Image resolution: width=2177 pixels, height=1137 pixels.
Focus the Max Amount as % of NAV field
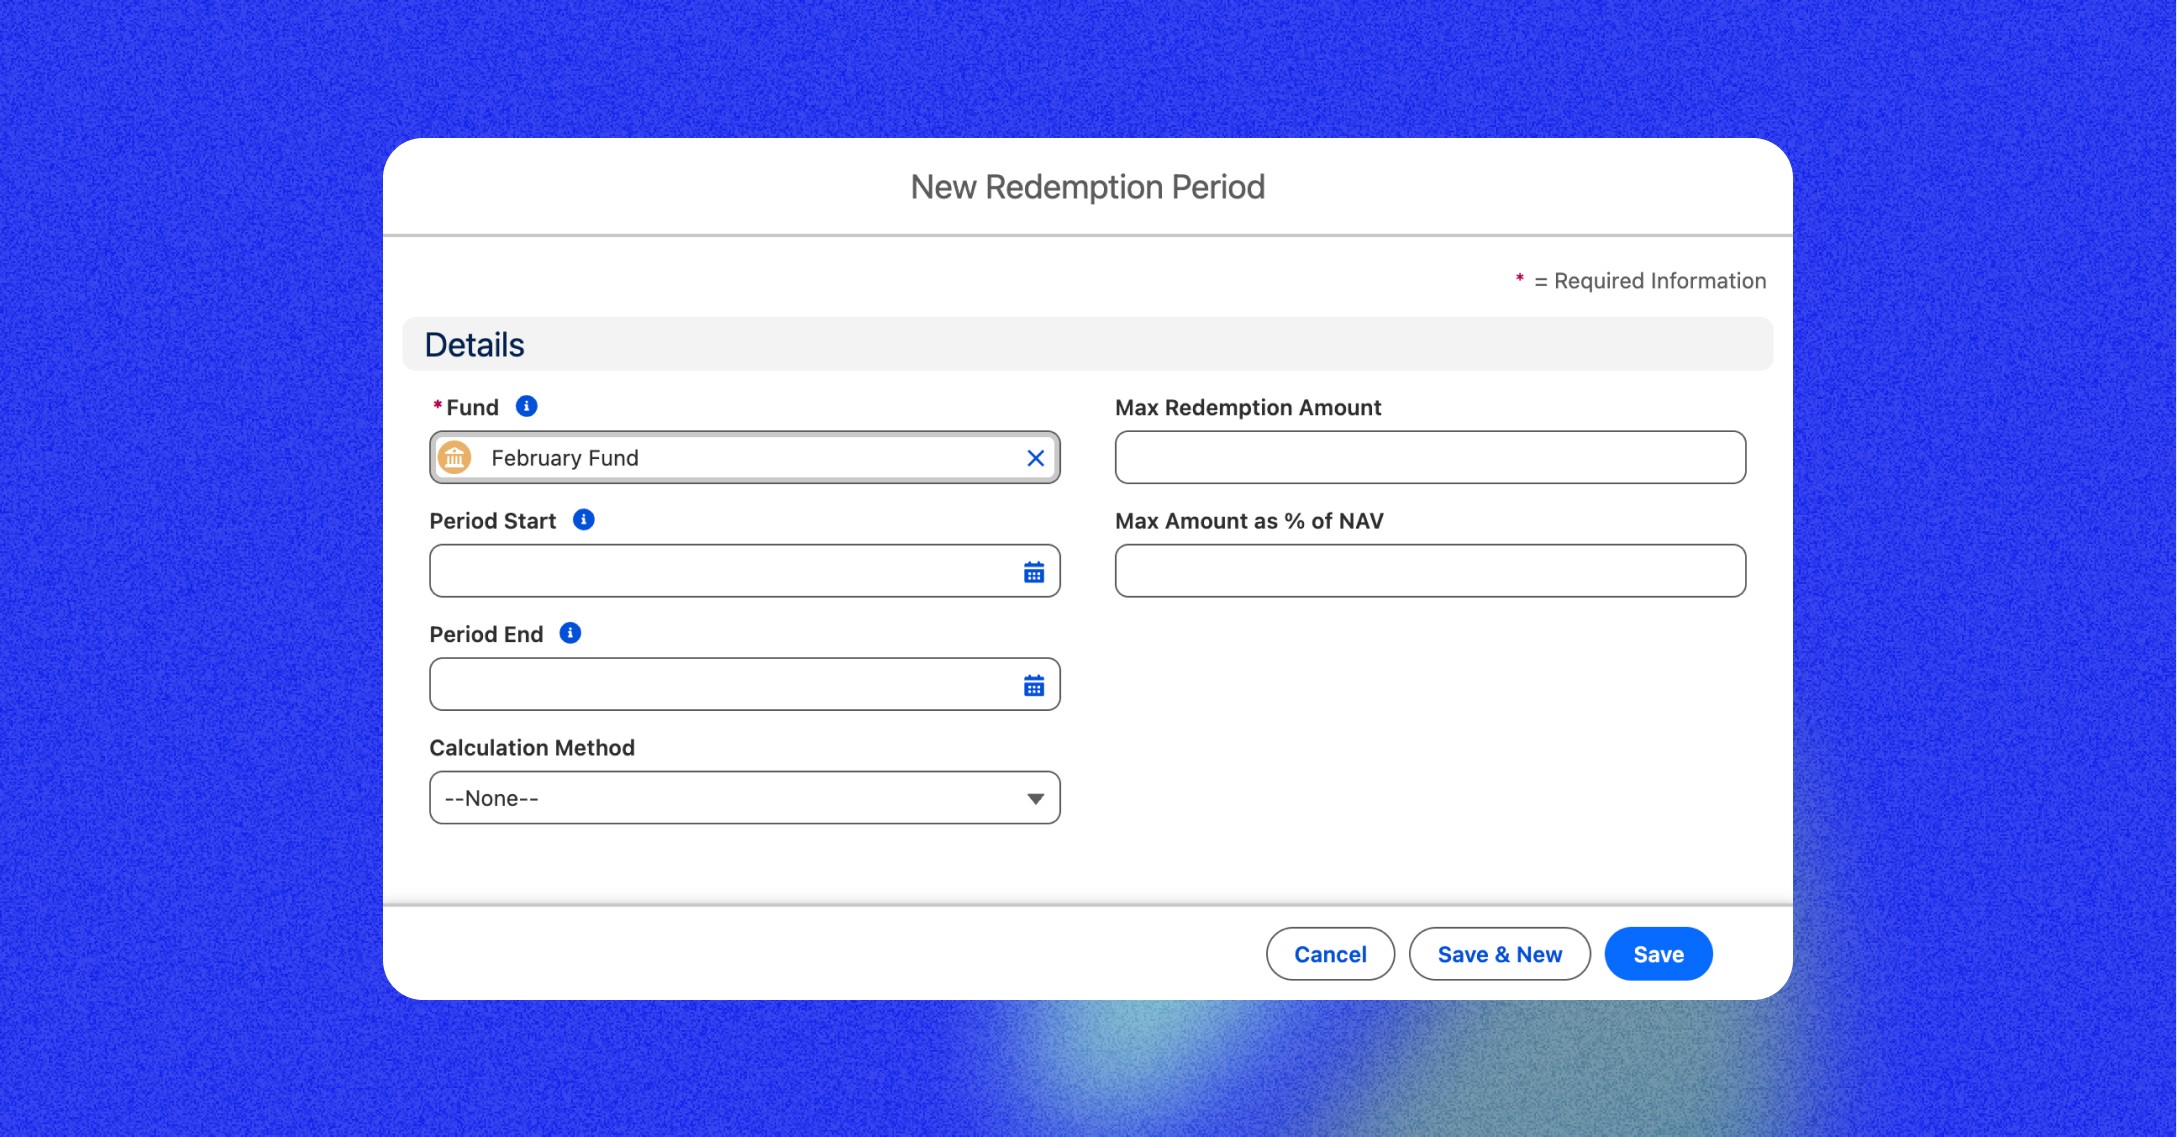pos(1430,572)
